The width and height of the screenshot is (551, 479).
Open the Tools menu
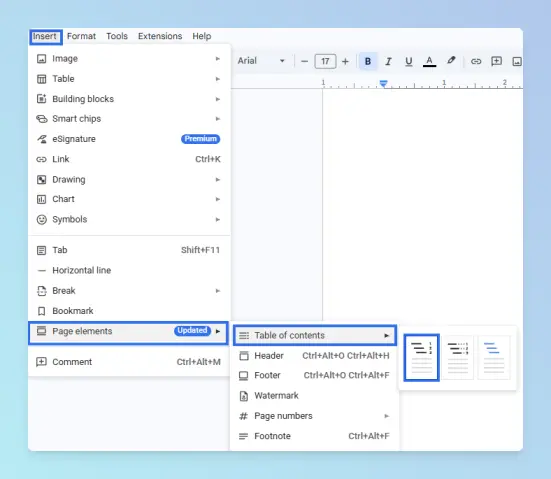(x=117, y=36)
